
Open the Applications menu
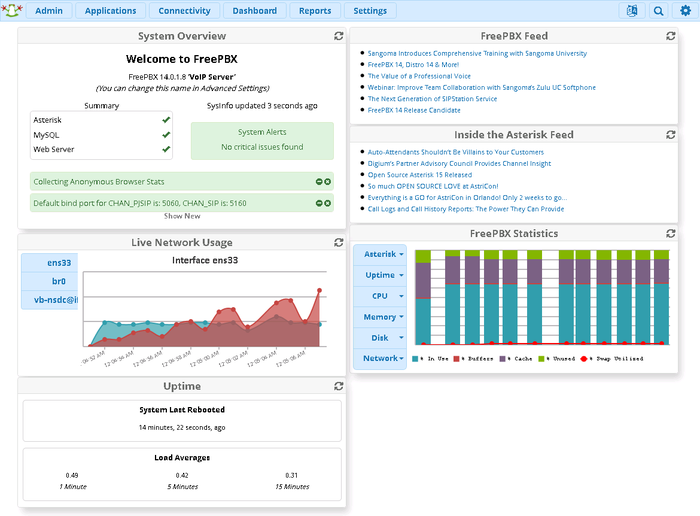click(x=111, y=11)
